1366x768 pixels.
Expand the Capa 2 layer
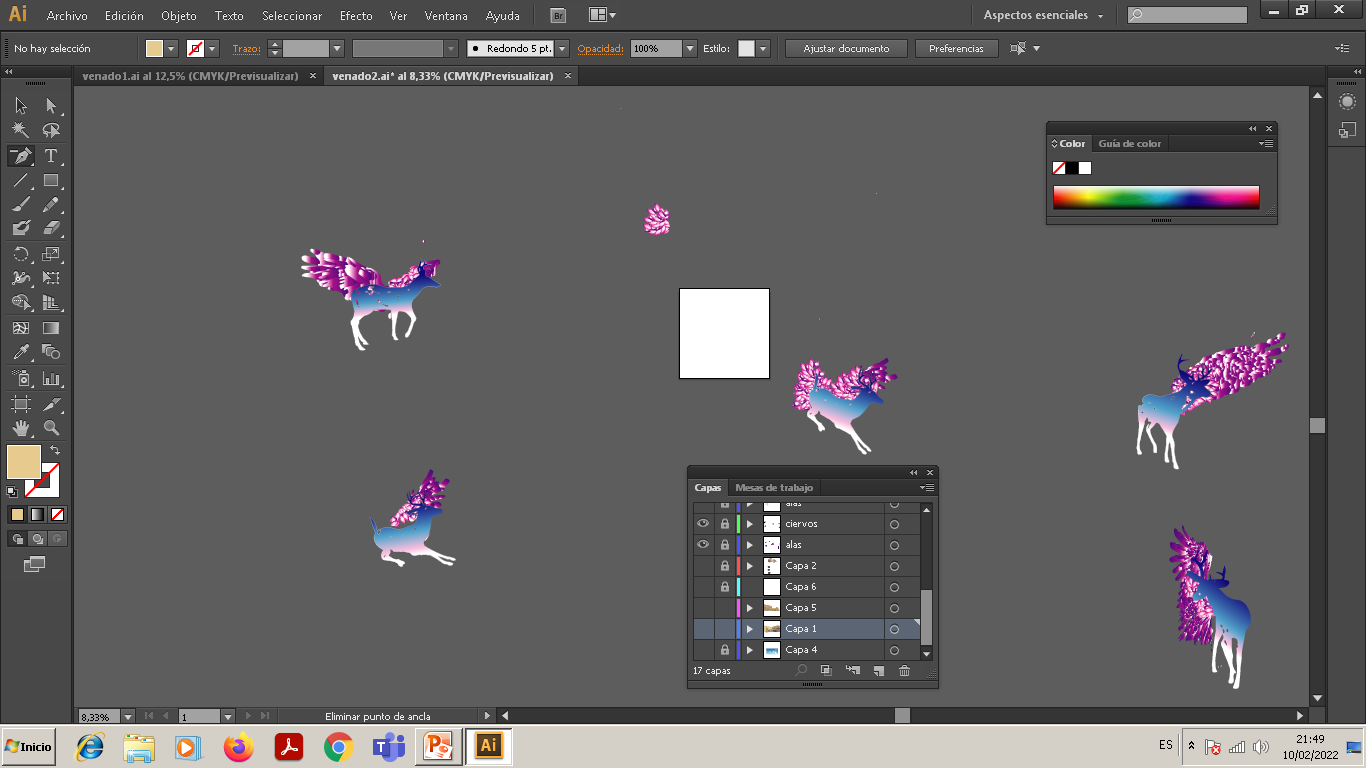pyautogui.click(x=749, y=566)
